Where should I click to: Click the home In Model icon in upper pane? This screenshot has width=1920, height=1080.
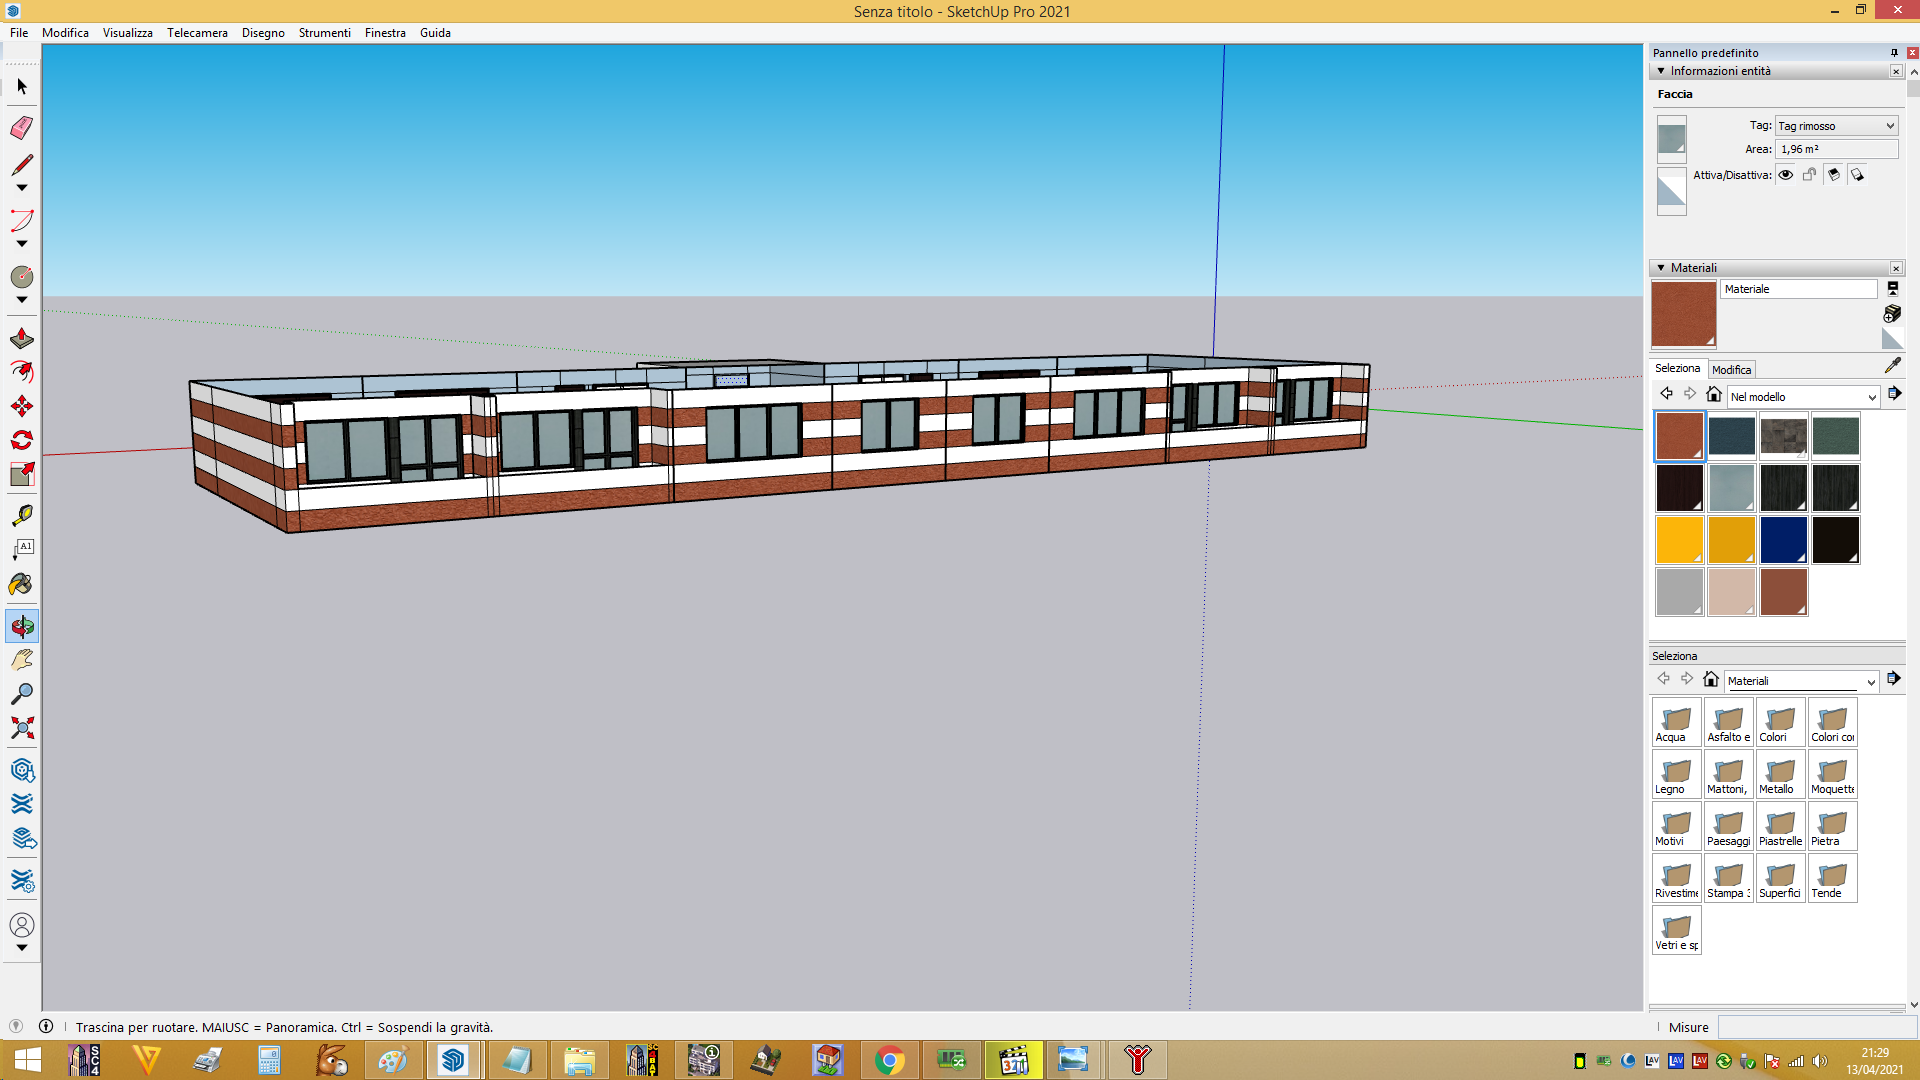[1714, 394]
